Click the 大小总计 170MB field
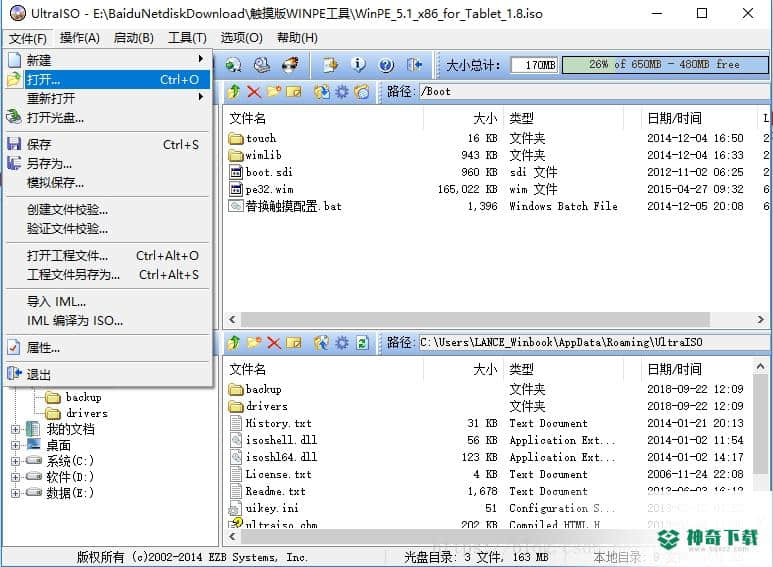The width and height of the screenshot is (773, 567). point(534,65)
